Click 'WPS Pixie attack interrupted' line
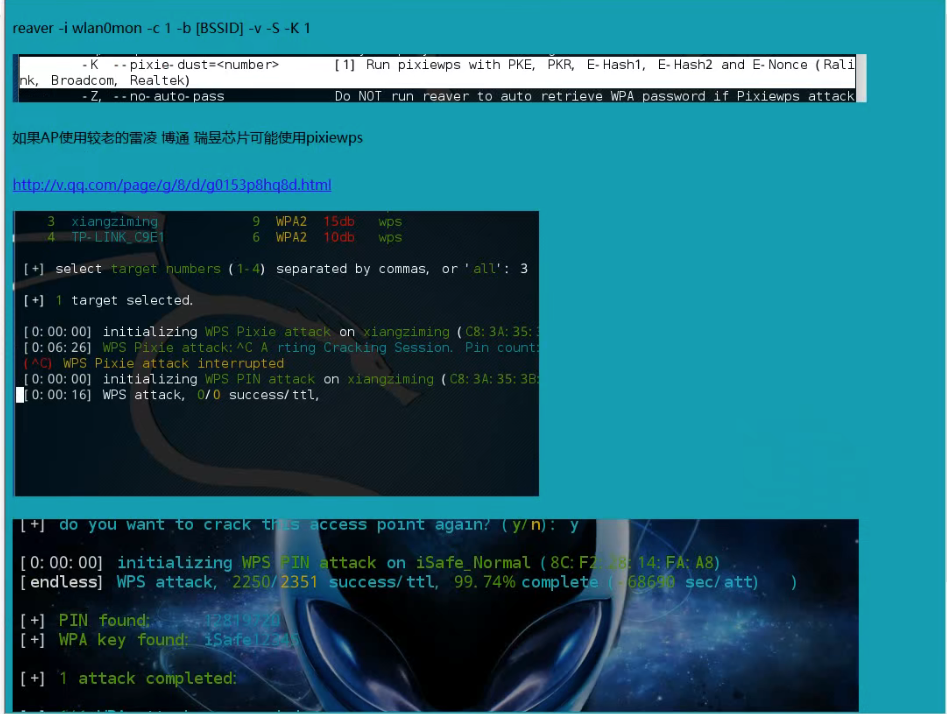Screen dimensions: 947x714 [x=153, y=363]
